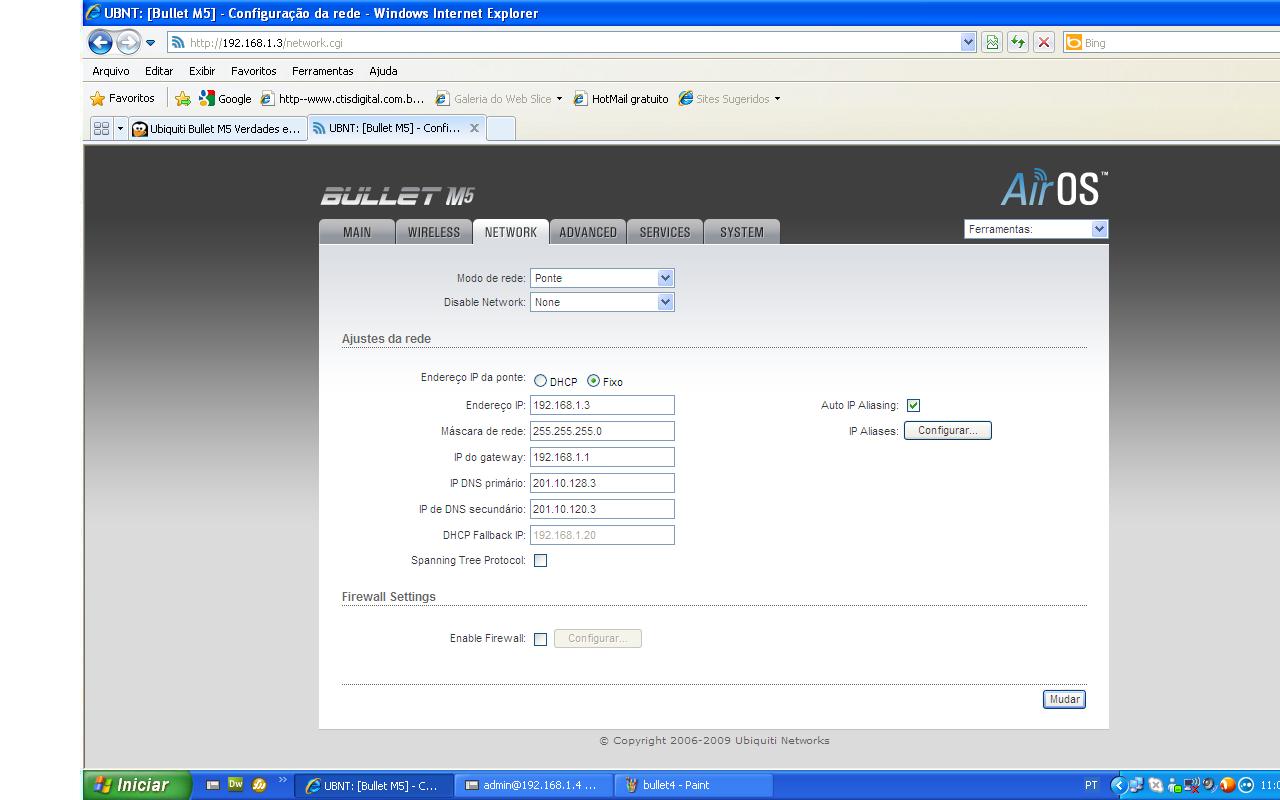The width and height of the screenshot is (1280, 800).
Task: Click the DHCP Fallback IP field
Action: (602, 535)
